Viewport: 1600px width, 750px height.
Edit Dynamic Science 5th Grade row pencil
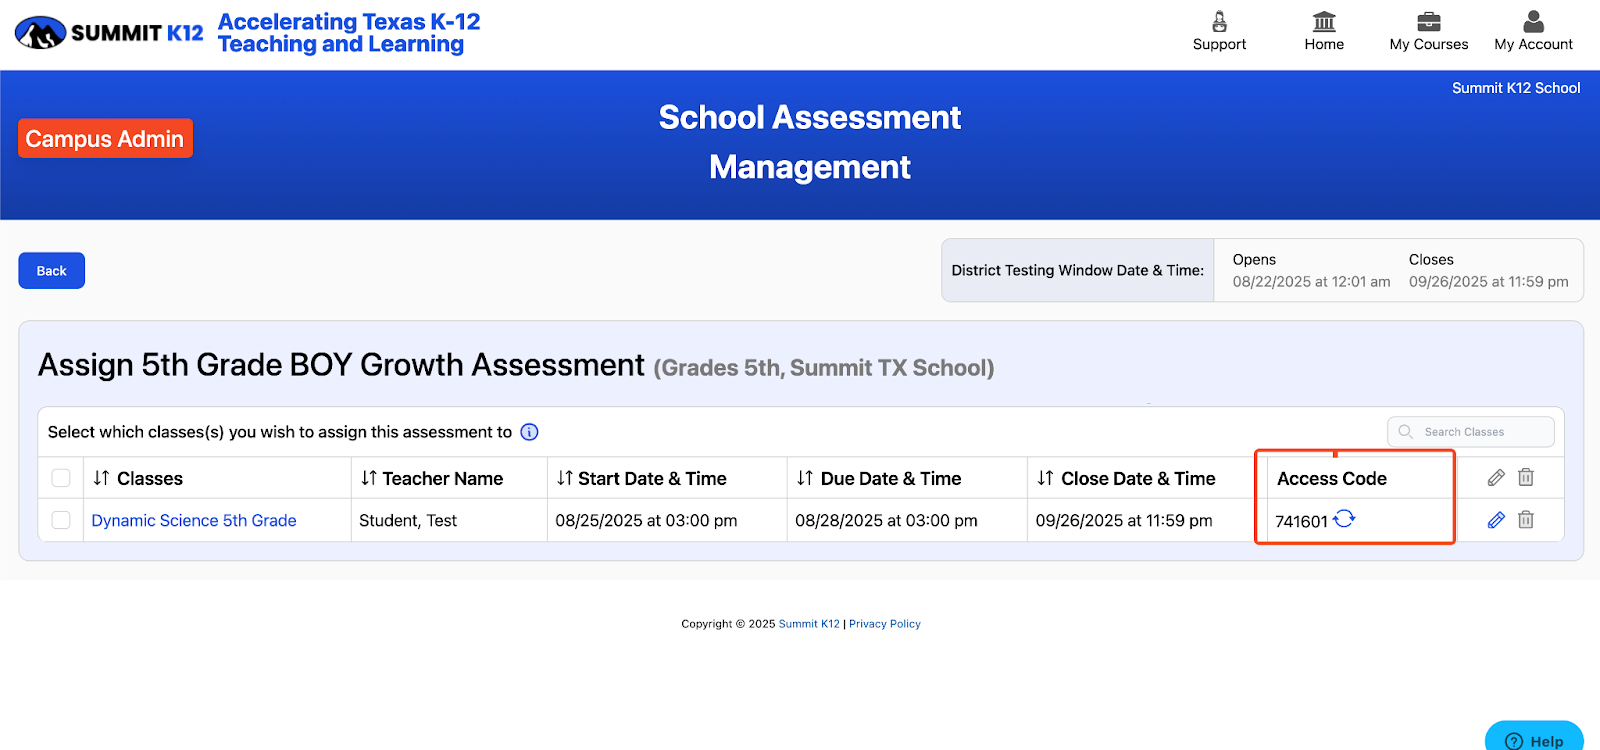coord(1496,520)
